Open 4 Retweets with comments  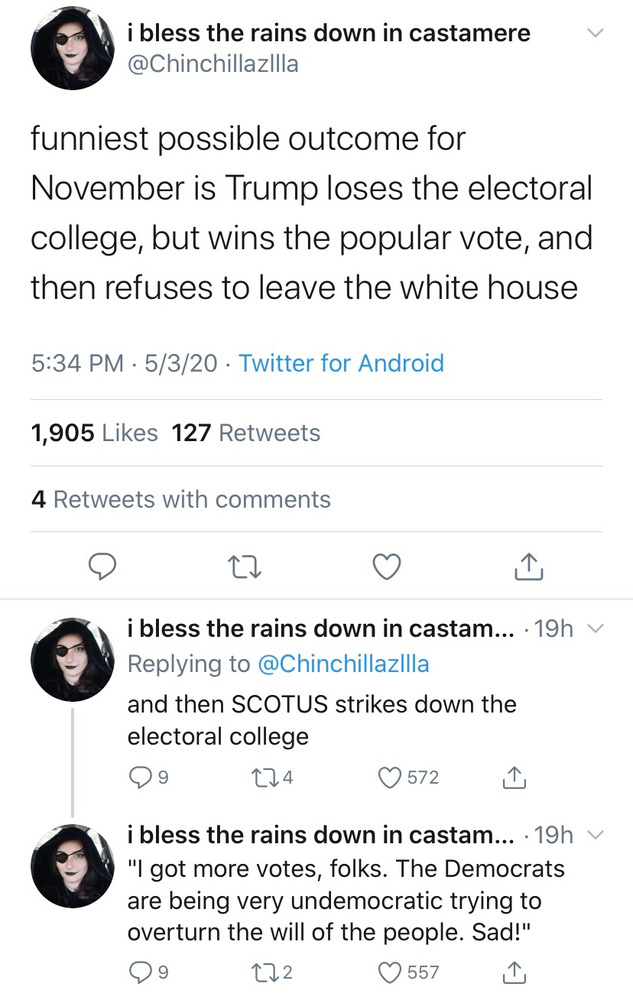tap(181, 499)
